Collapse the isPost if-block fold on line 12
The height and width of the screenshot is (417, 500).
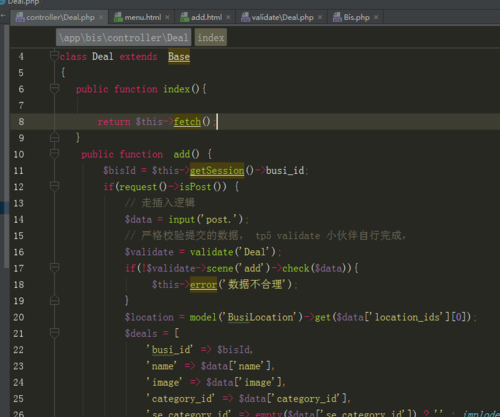pos(54,186)
